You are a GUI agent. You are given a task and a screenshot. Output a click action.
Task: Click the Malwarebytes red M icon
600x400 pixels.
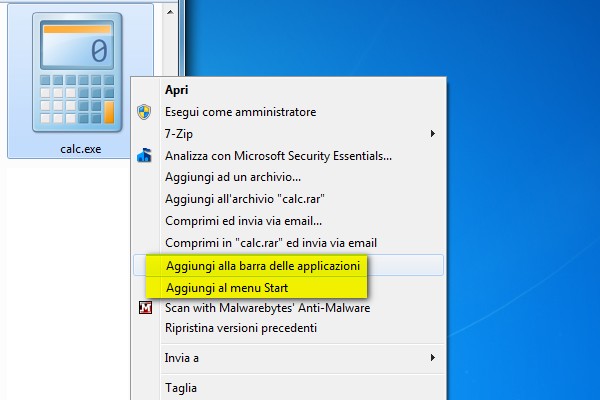(x=145, y=307)
